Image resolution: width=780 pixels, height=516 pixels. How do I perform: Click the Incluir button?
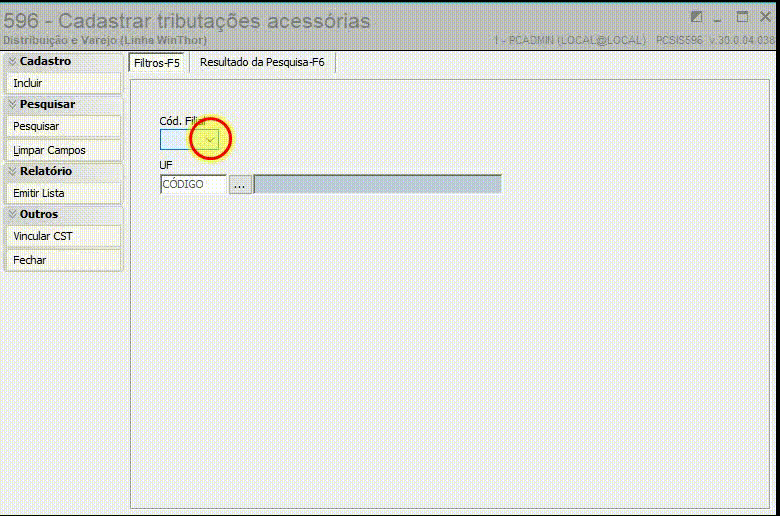click(63, 83)
